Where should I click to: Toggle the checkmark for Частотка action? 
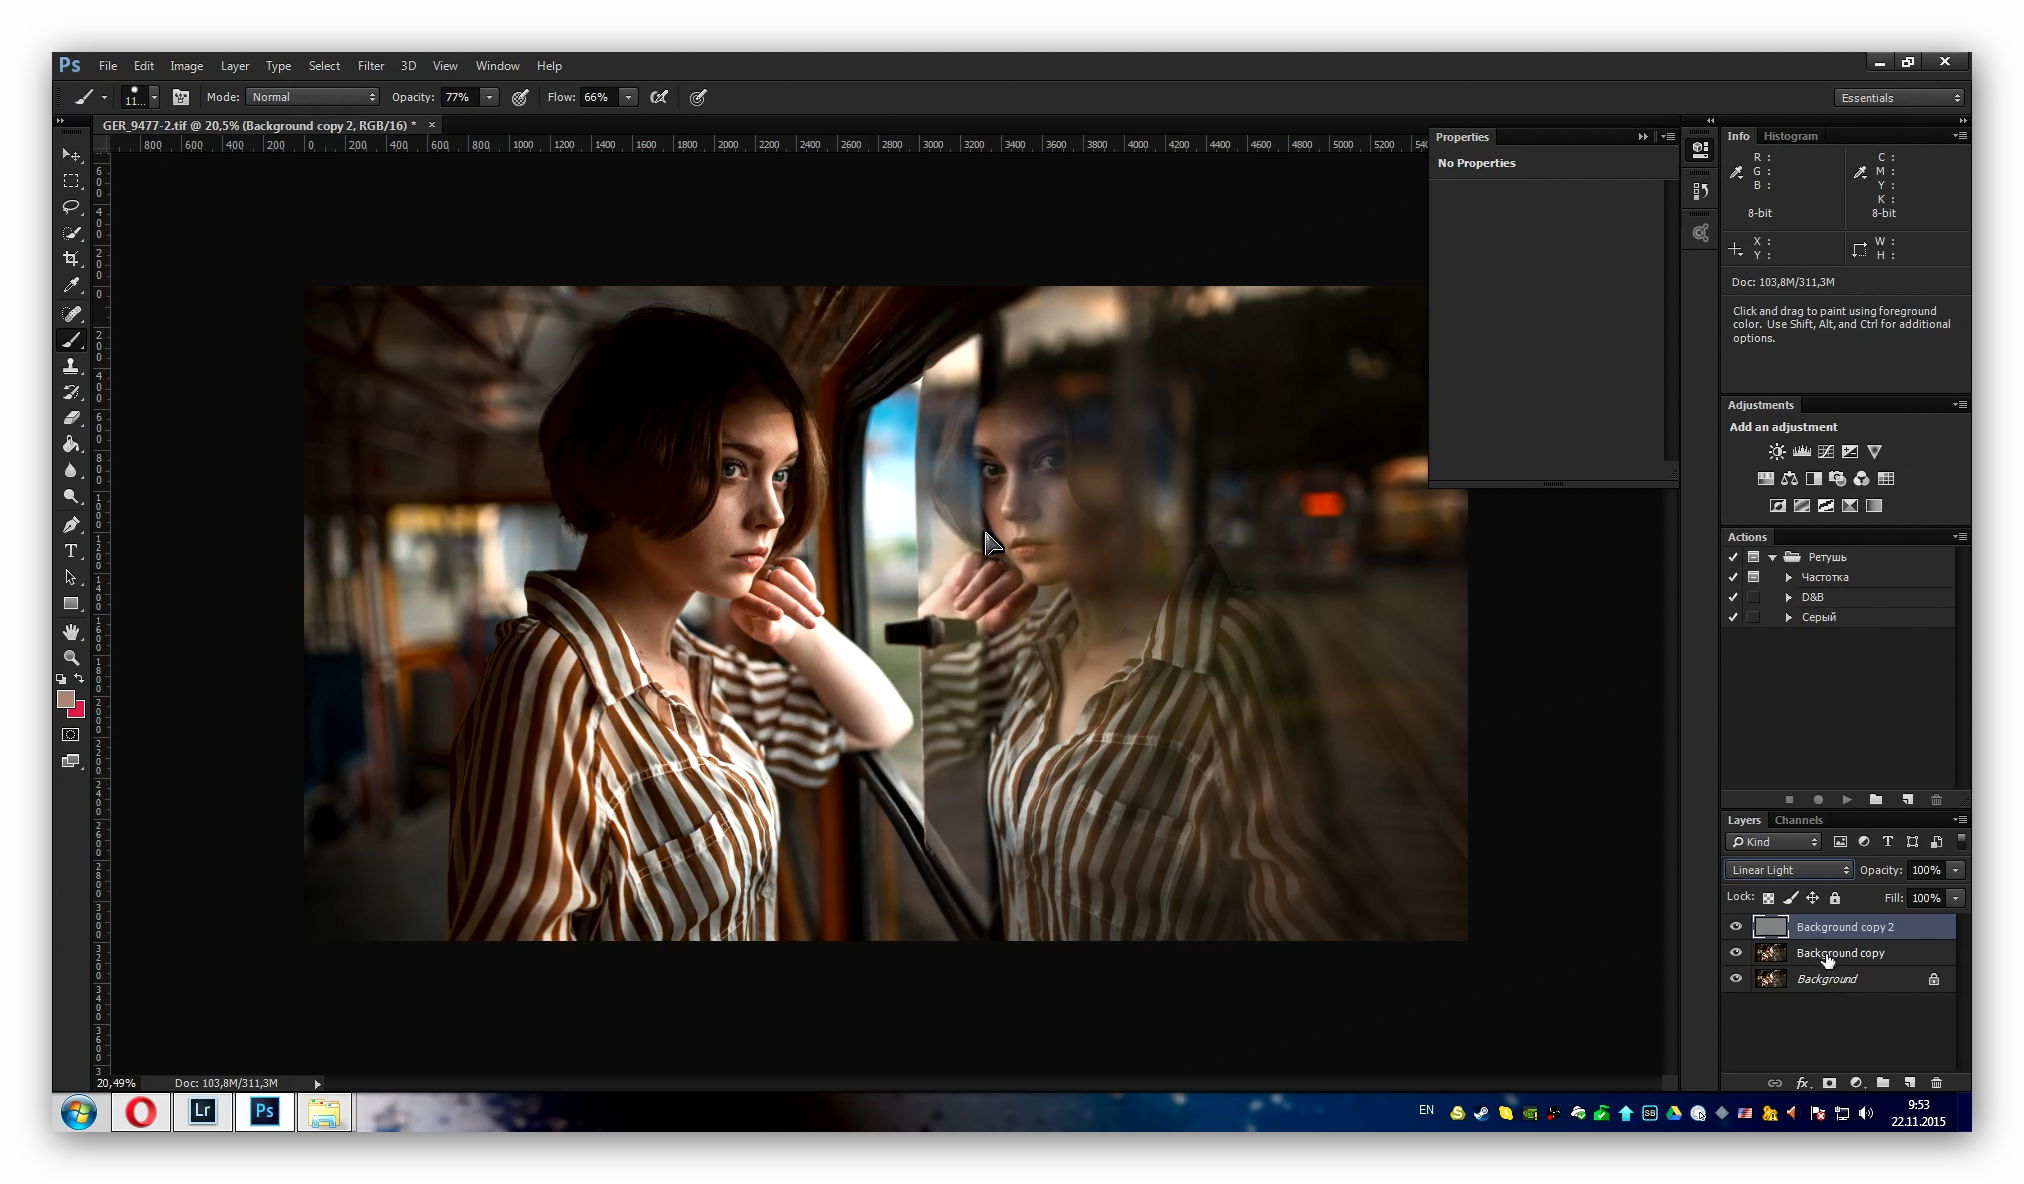coord(1733,577)
